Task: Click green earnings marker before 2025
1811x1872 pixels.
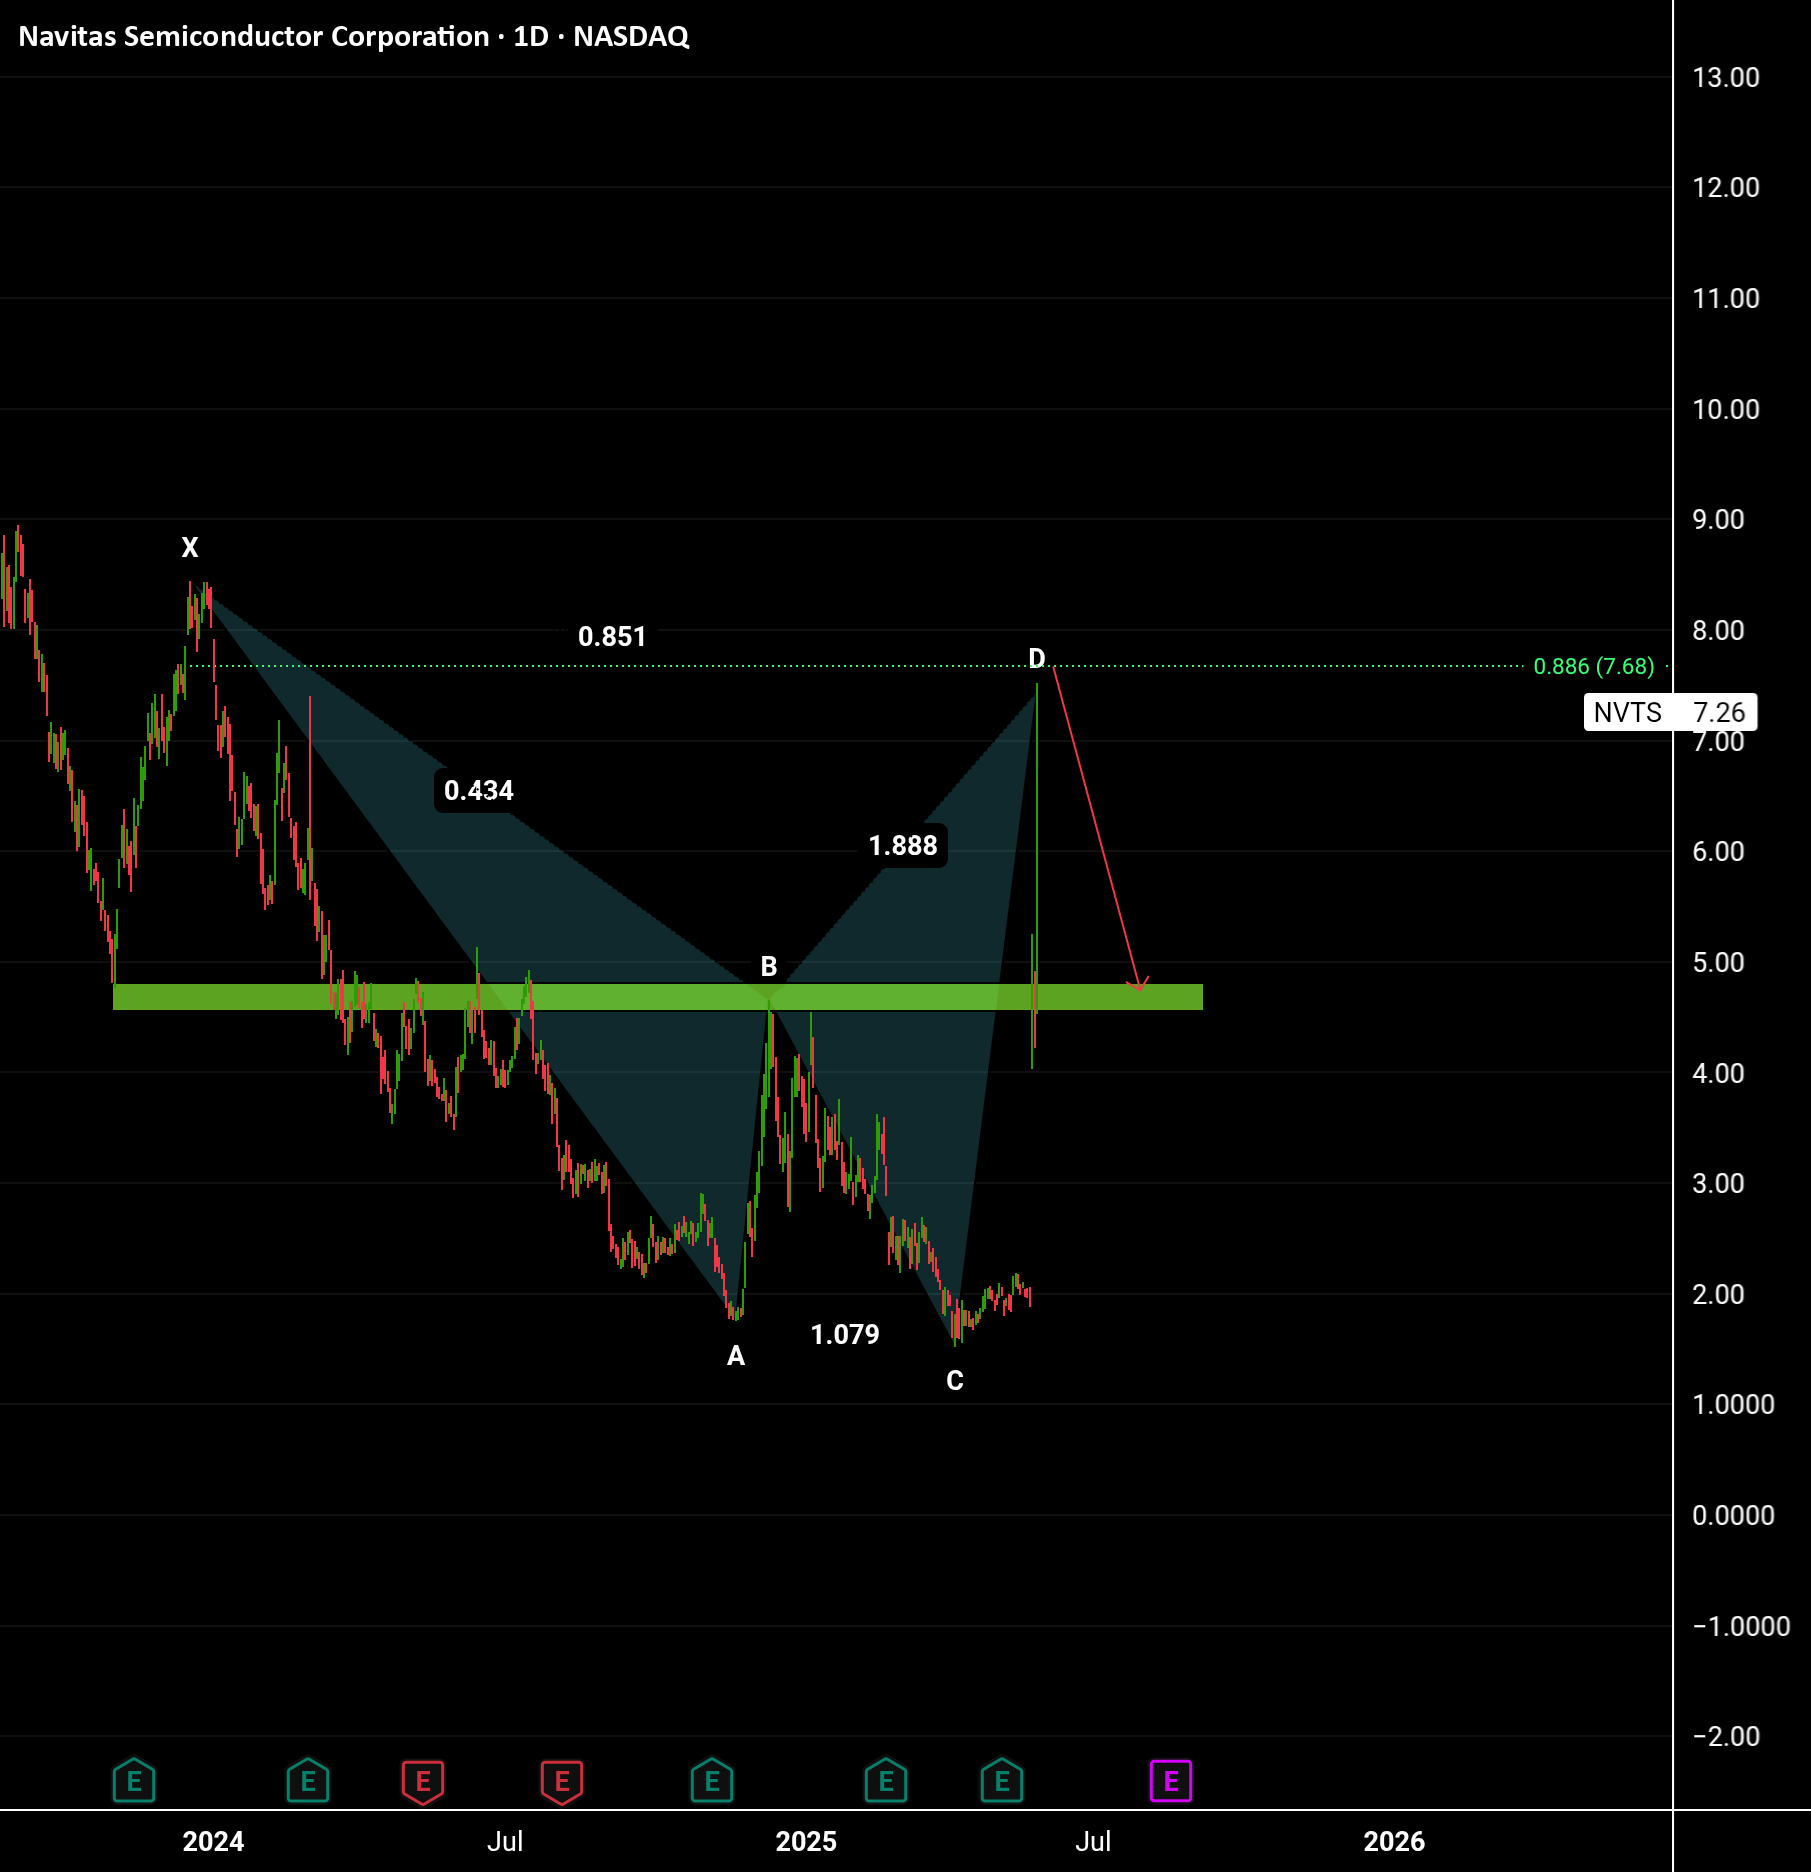Action: (x=712, y=1781)
